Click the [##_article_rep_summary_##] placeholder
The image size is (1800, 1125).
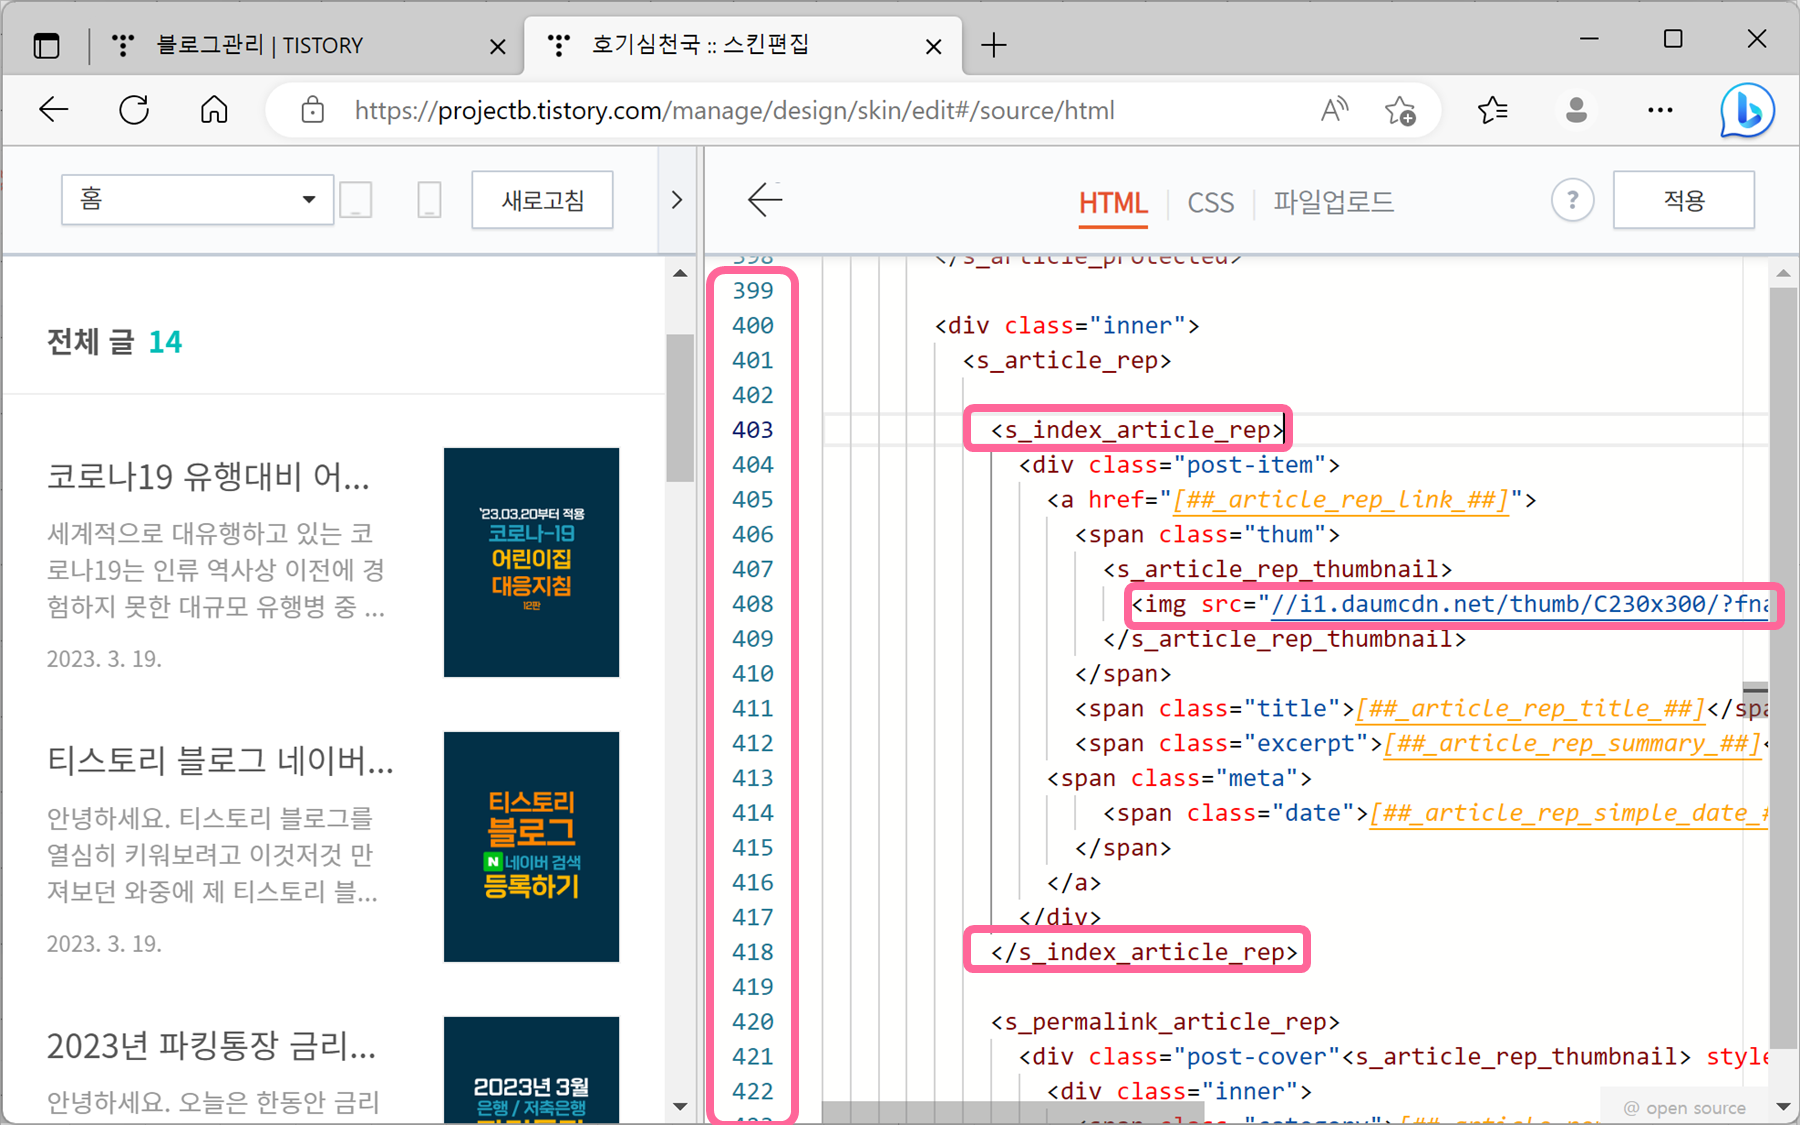click(1571, 743)
